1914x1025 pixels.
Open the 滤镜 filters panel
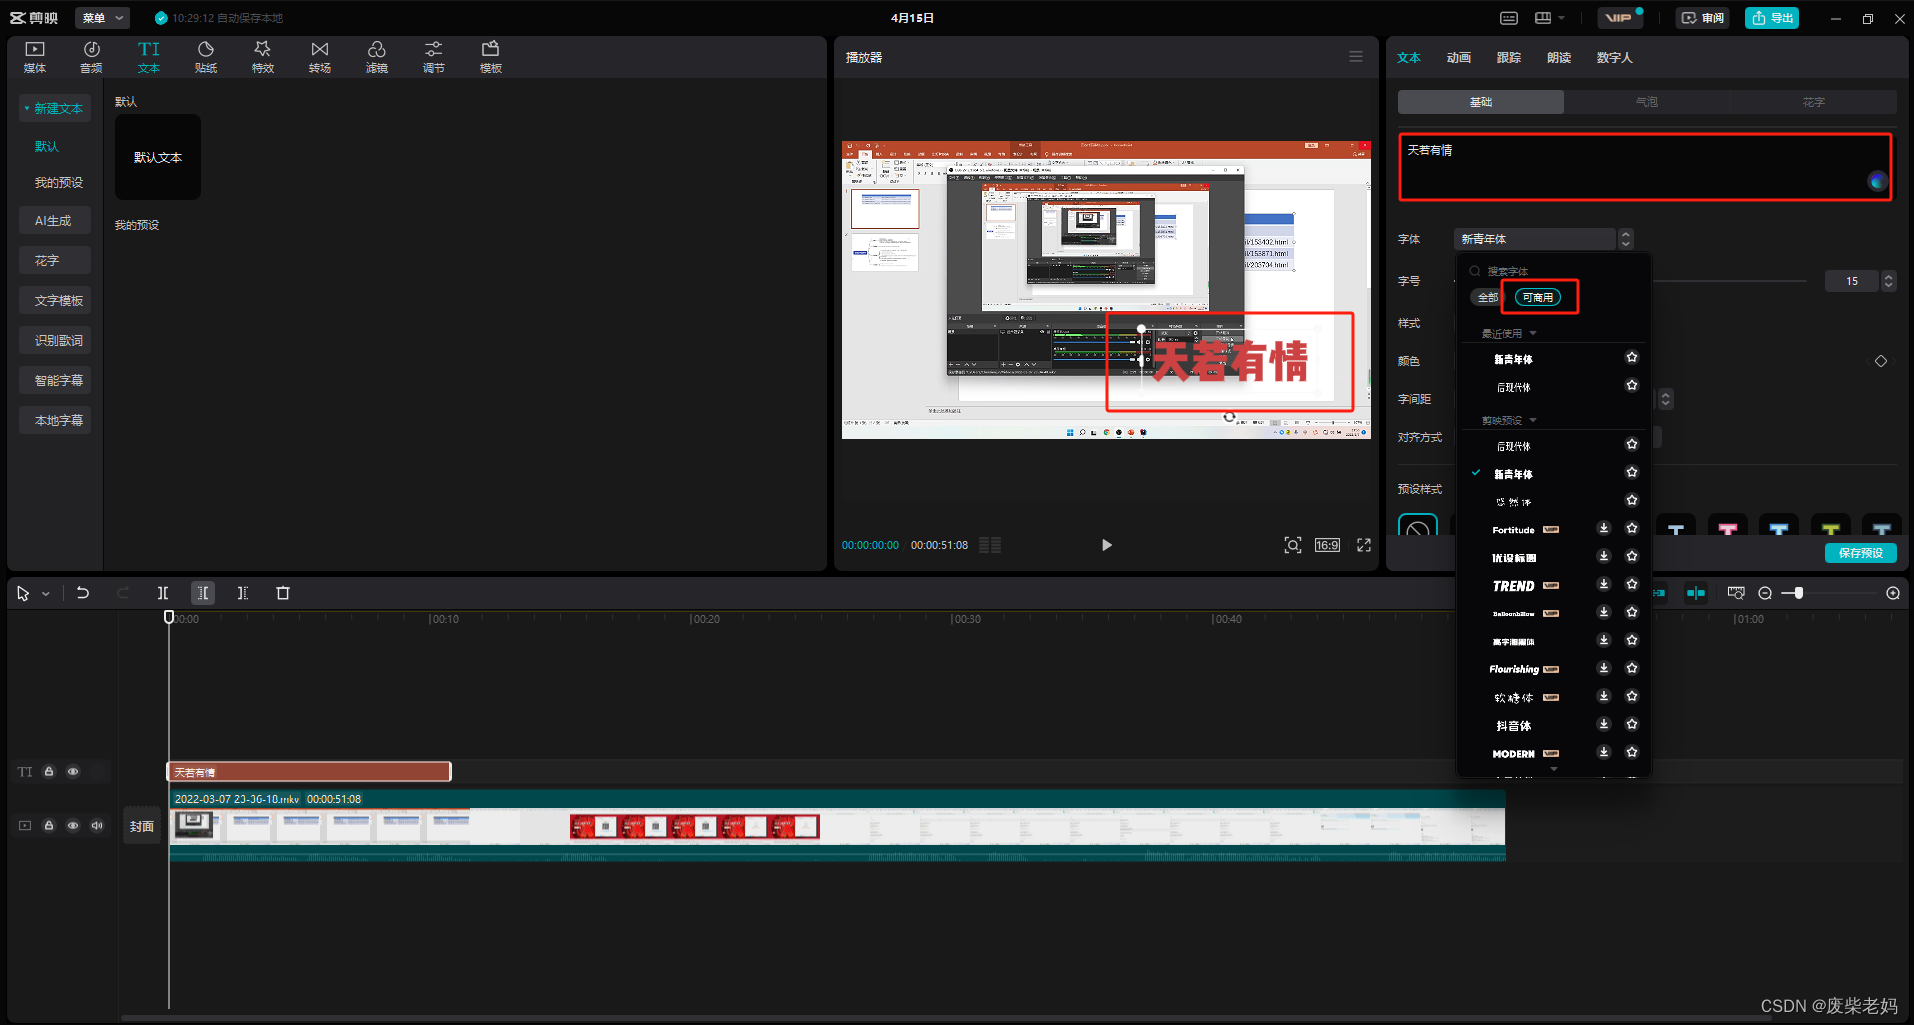[x=377, y=57]
